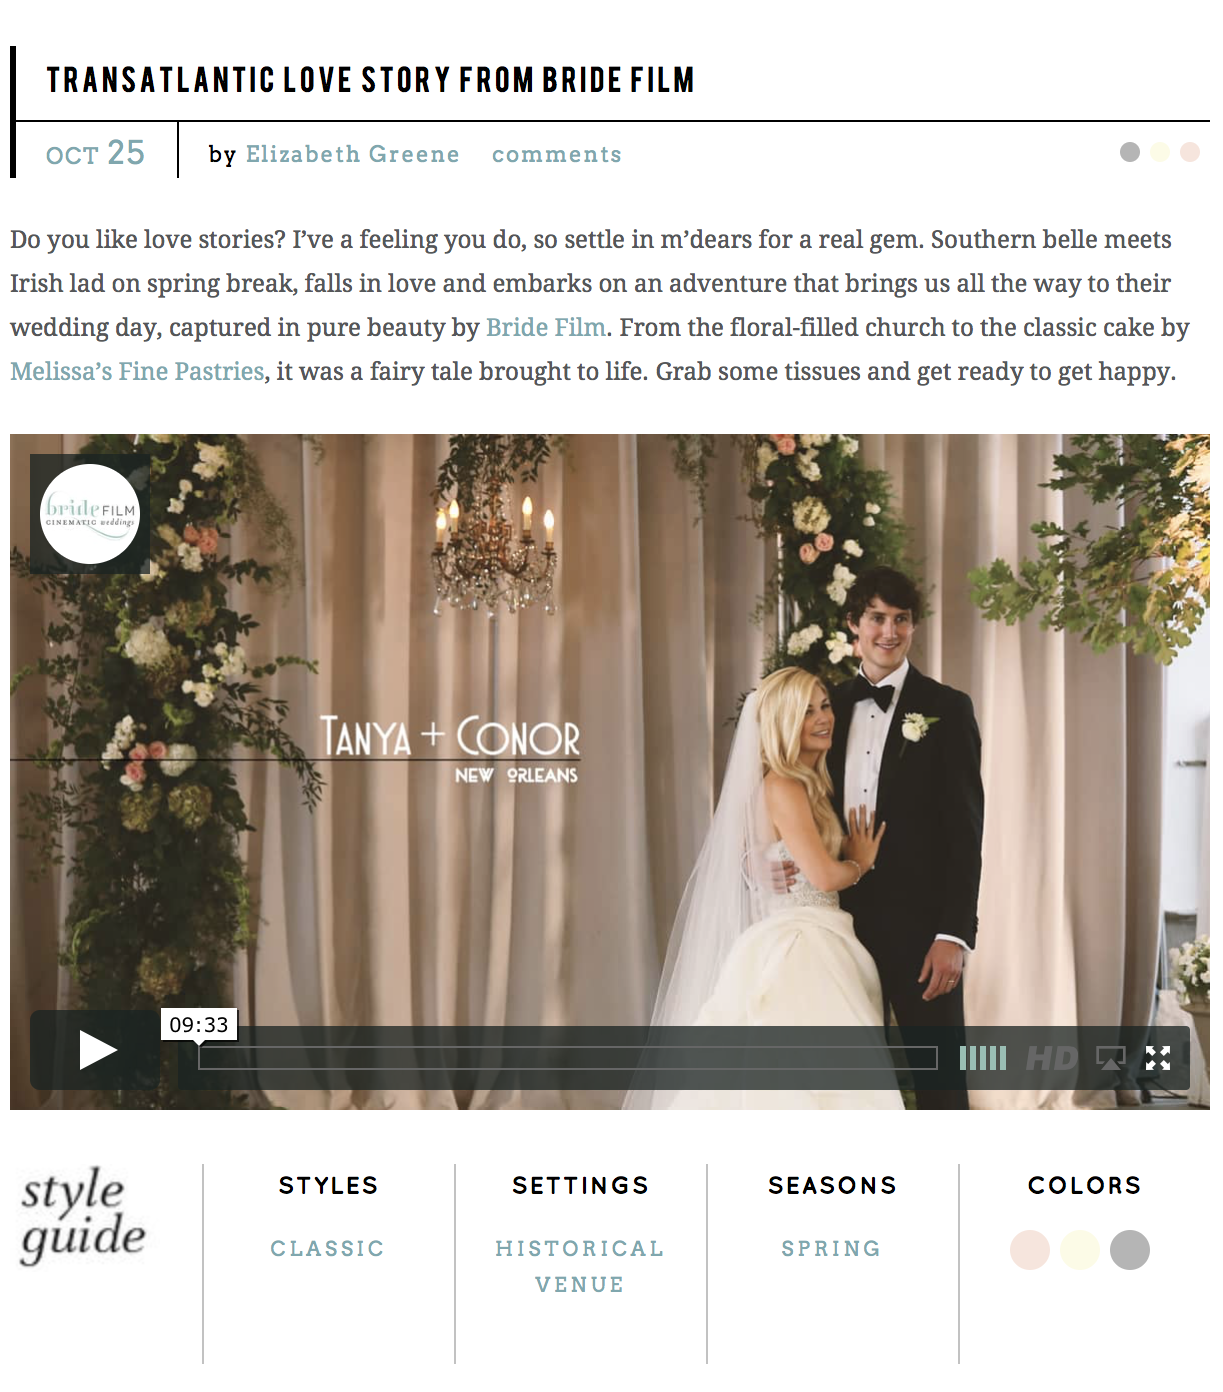Choose the pale yellow swatch under Colors

pyautogui.click(x=1080, y=1250)
